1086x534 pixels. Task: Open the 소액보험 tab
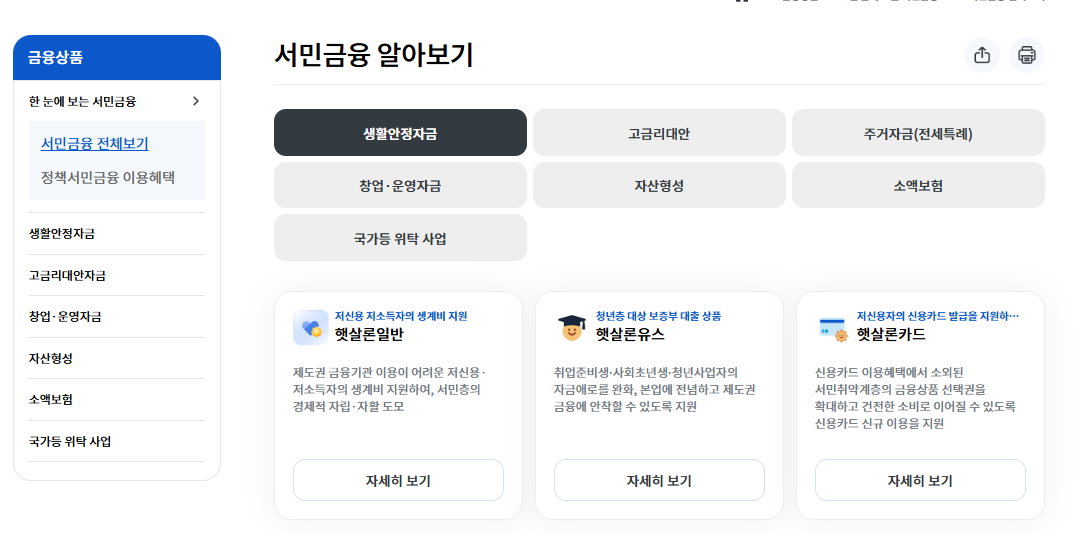918,185
